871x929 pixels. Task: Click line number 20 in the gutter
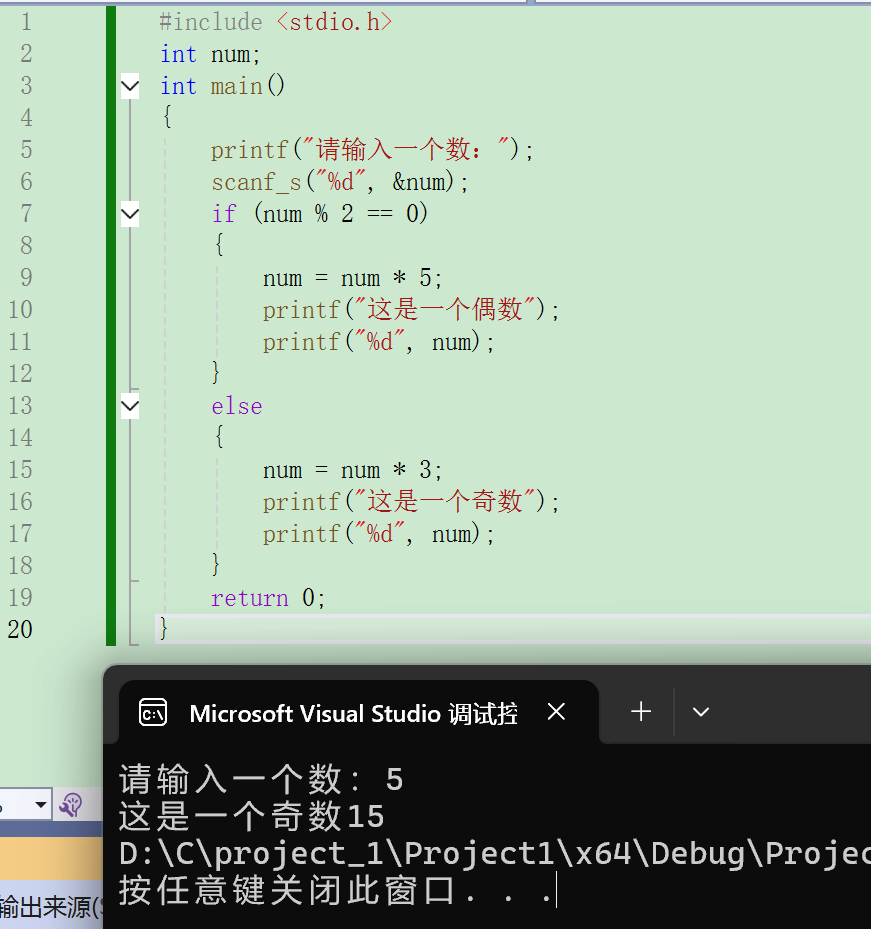(20, 629)
